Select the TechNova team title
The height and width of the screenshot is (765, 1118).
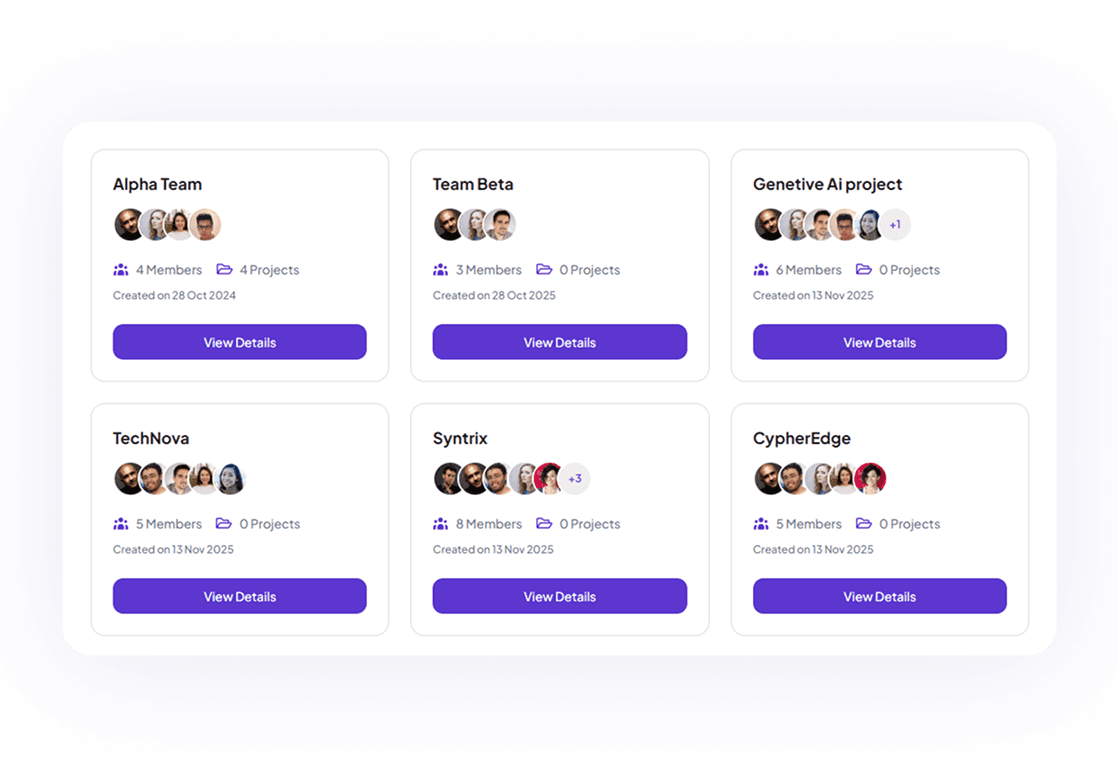pos(151,438)
